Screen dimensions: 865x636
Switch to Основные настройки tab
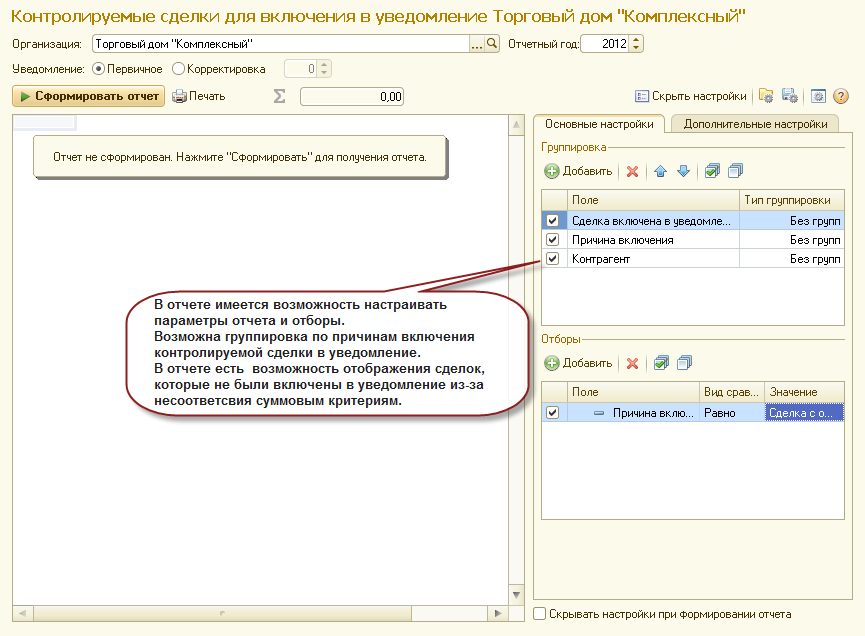pyautogui.click(x=599, y=124)
